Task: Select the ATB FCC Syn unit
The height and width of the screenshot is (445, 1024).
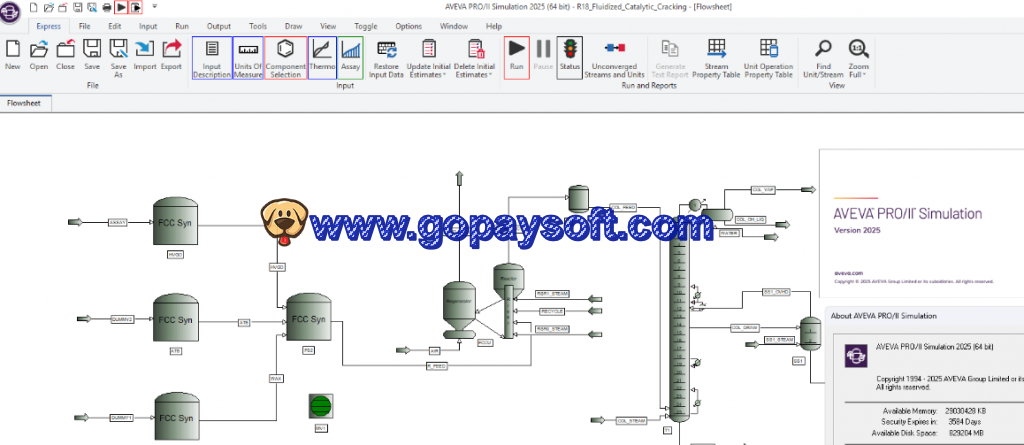Action: click(176, 318)
